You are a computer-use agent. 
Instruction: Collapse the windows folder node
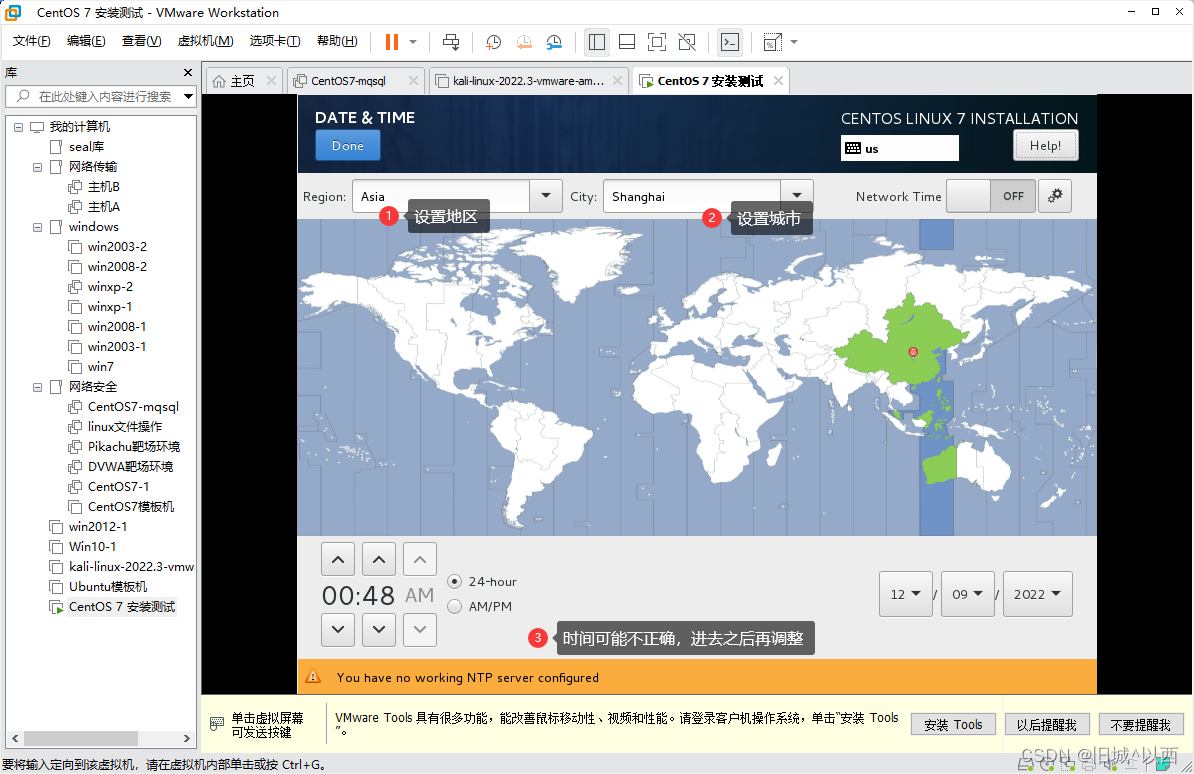(x=37, y=227)
